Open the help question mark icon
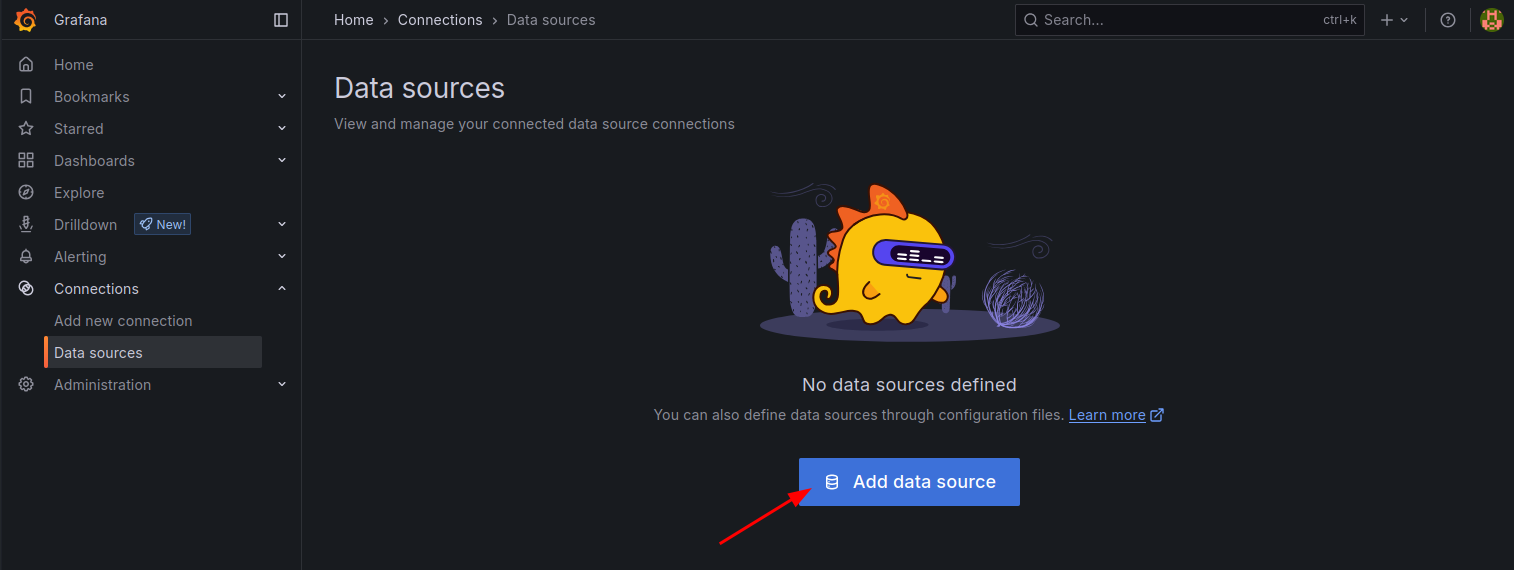Viewport: 1514px width, 570px height. (x=1447, y=20)
